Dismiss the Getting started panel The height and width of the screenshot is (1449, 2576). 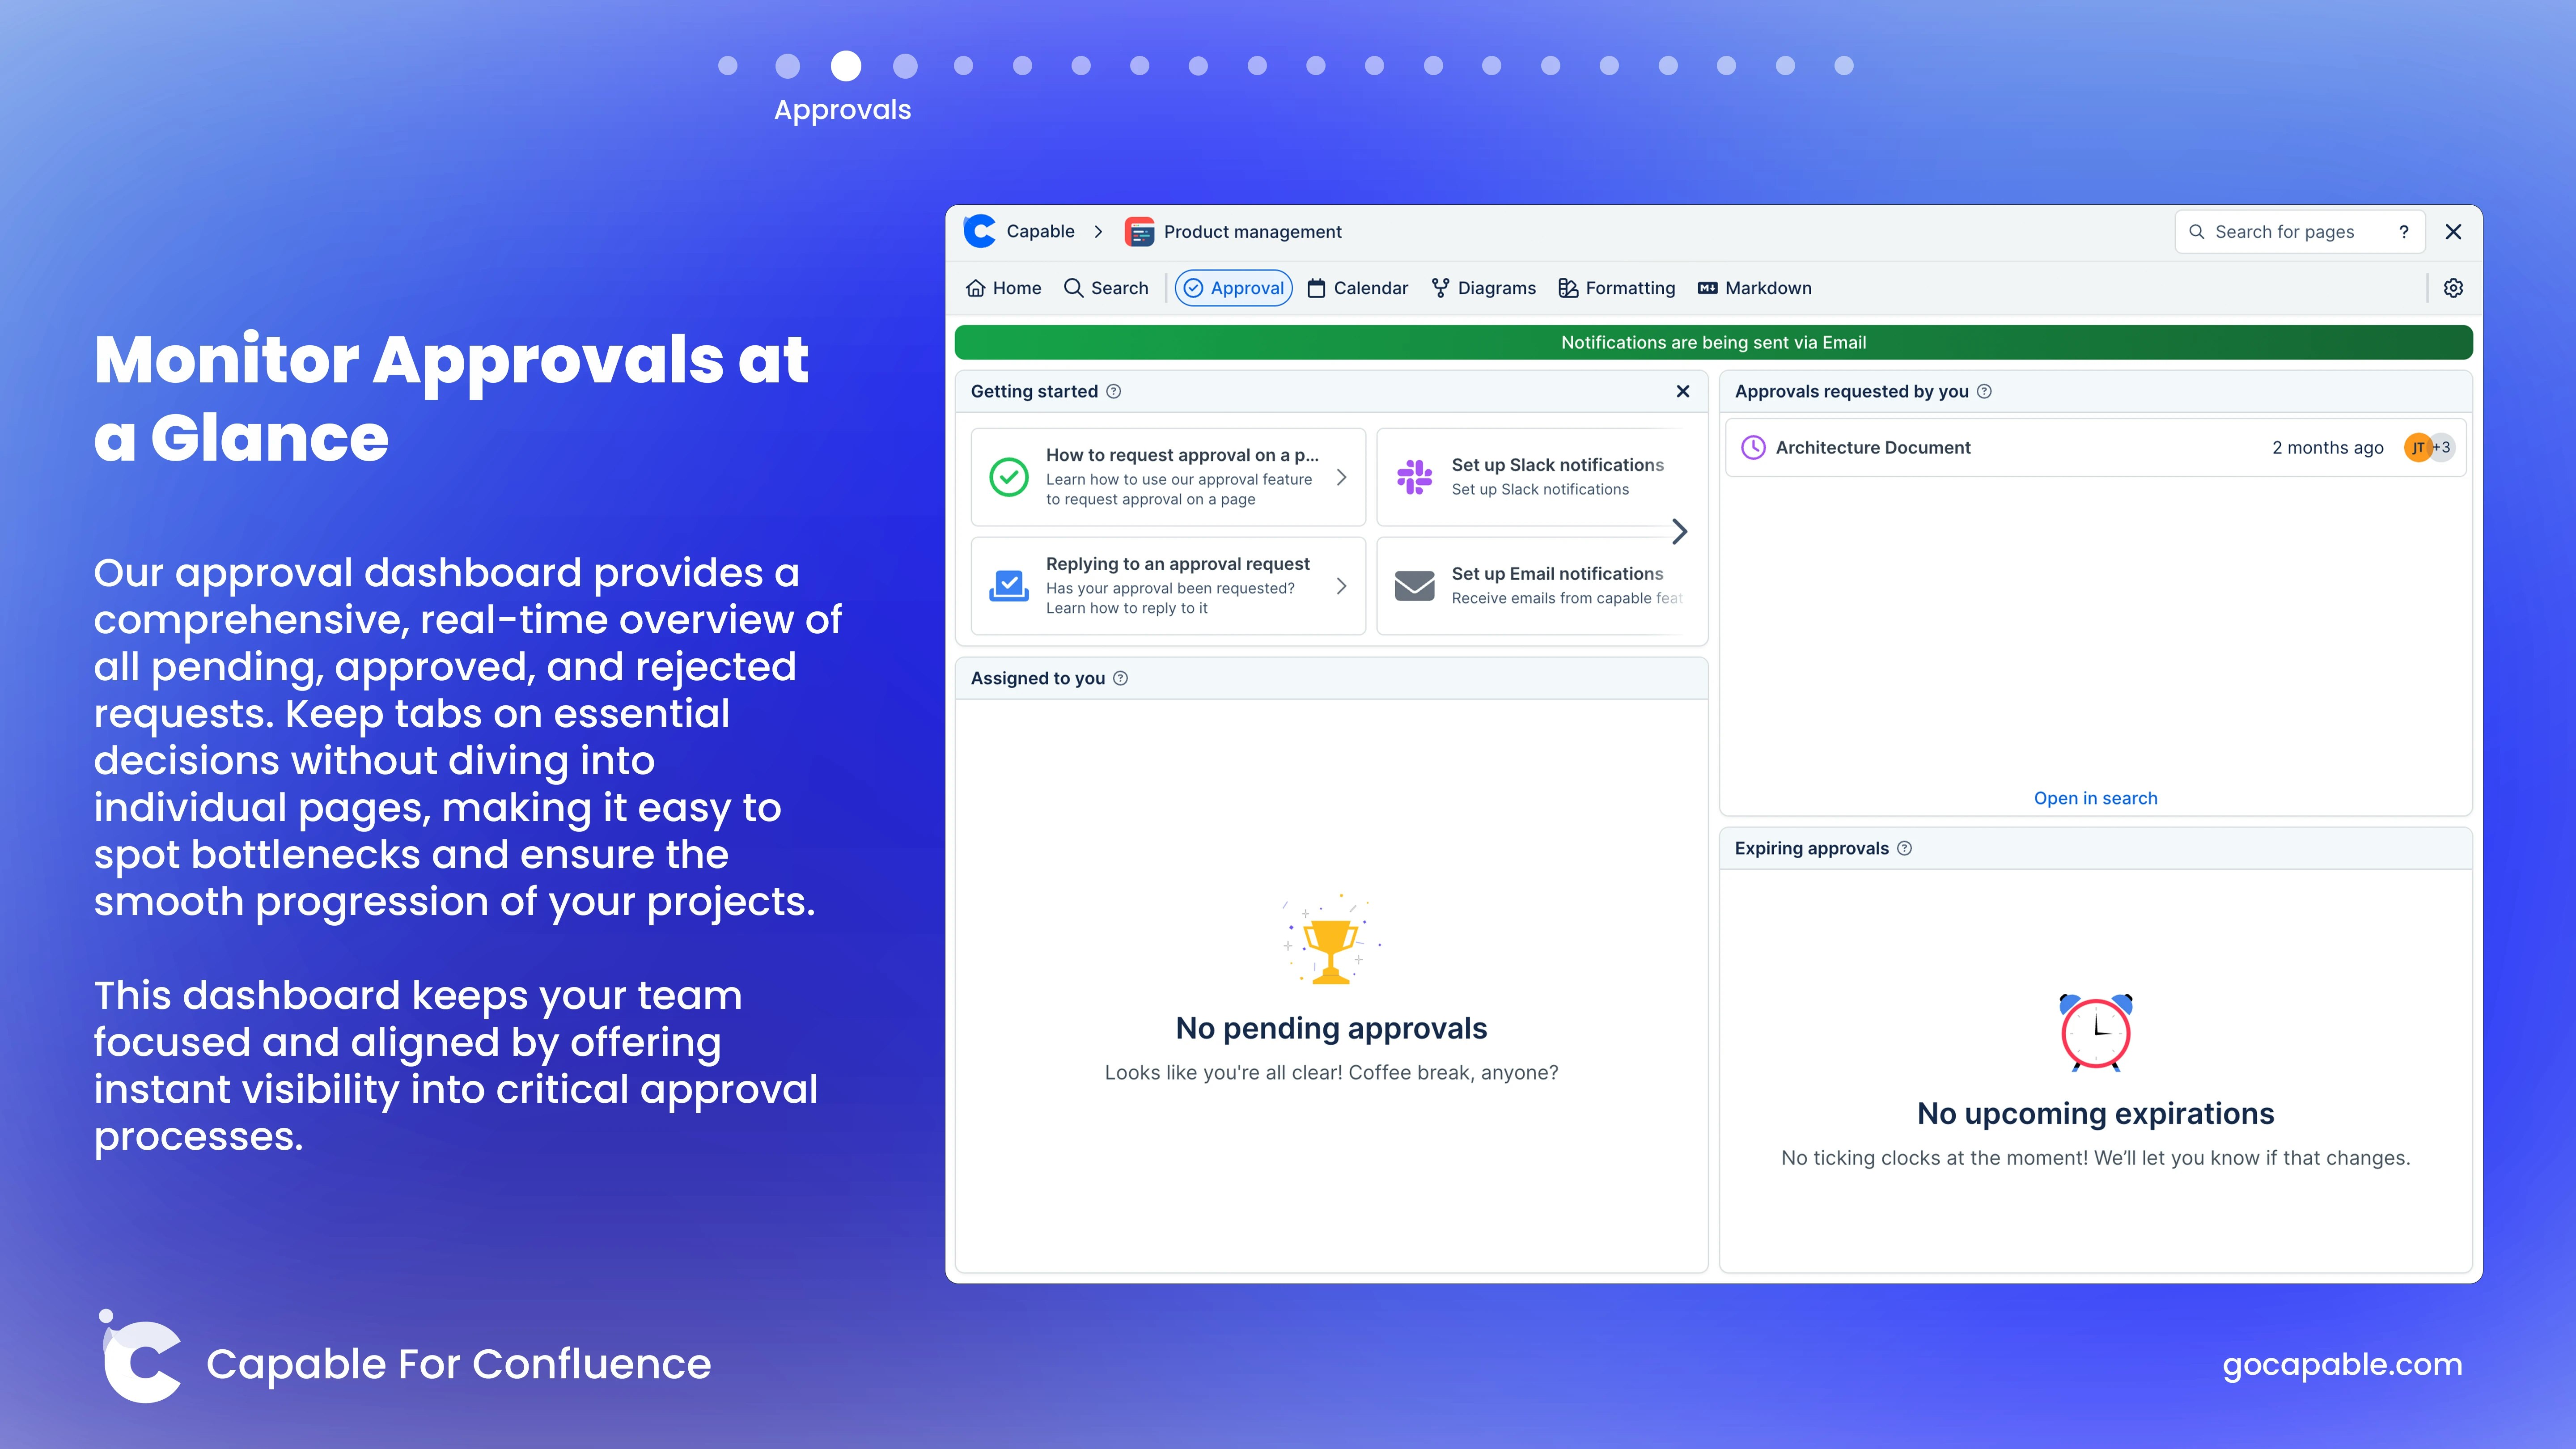pos(1683,391)
